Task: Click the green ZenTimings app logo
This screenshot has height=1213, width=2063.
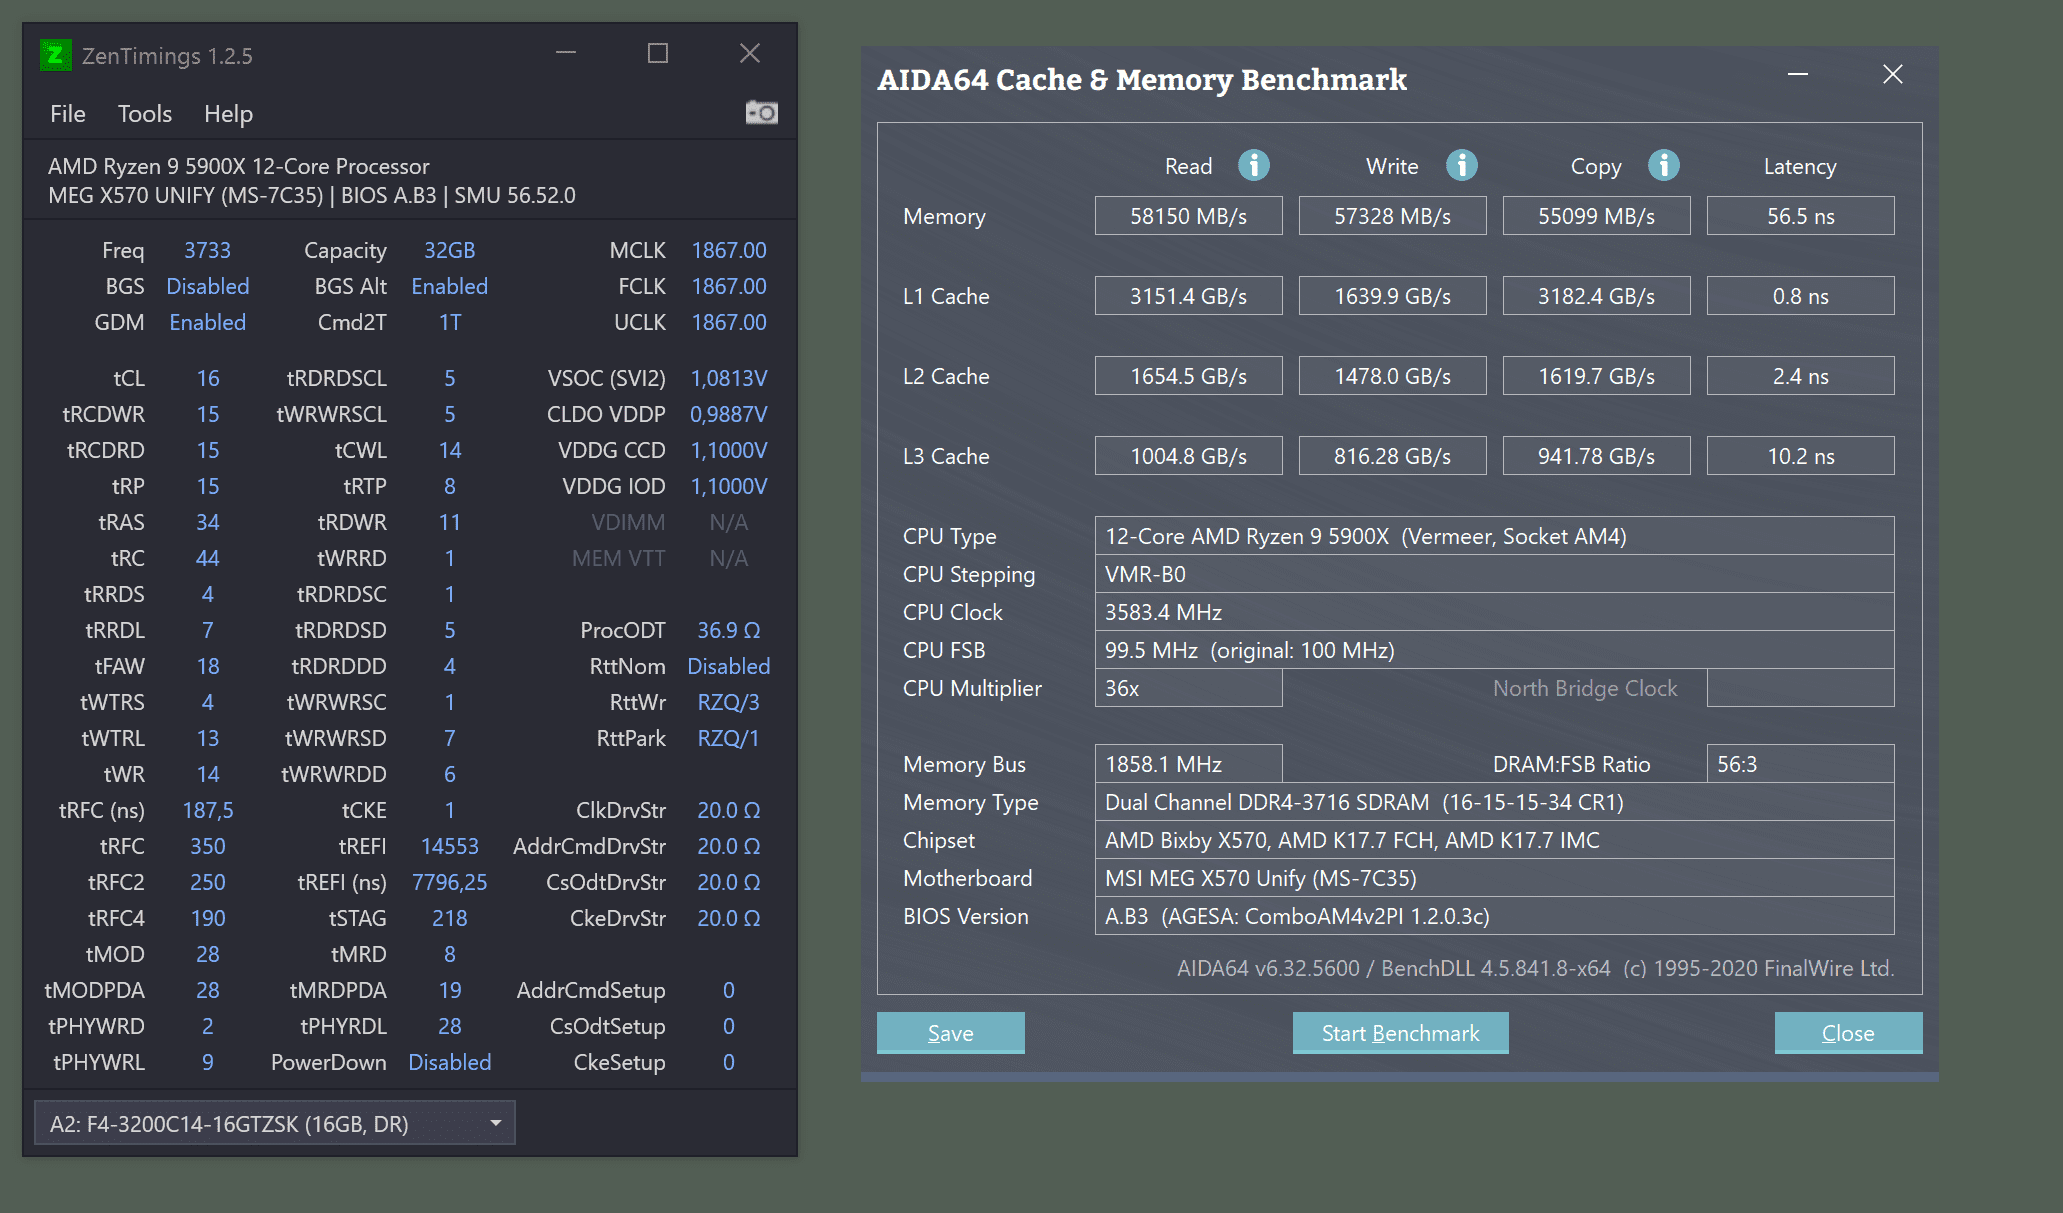Action: [x=55, y=55]
